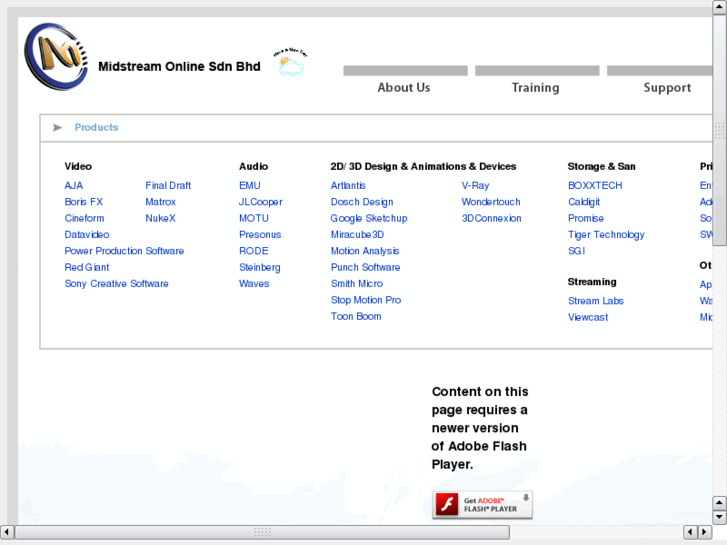Open the Support menu tab
The width and height of the screenshot is (727, 545).
667,88
